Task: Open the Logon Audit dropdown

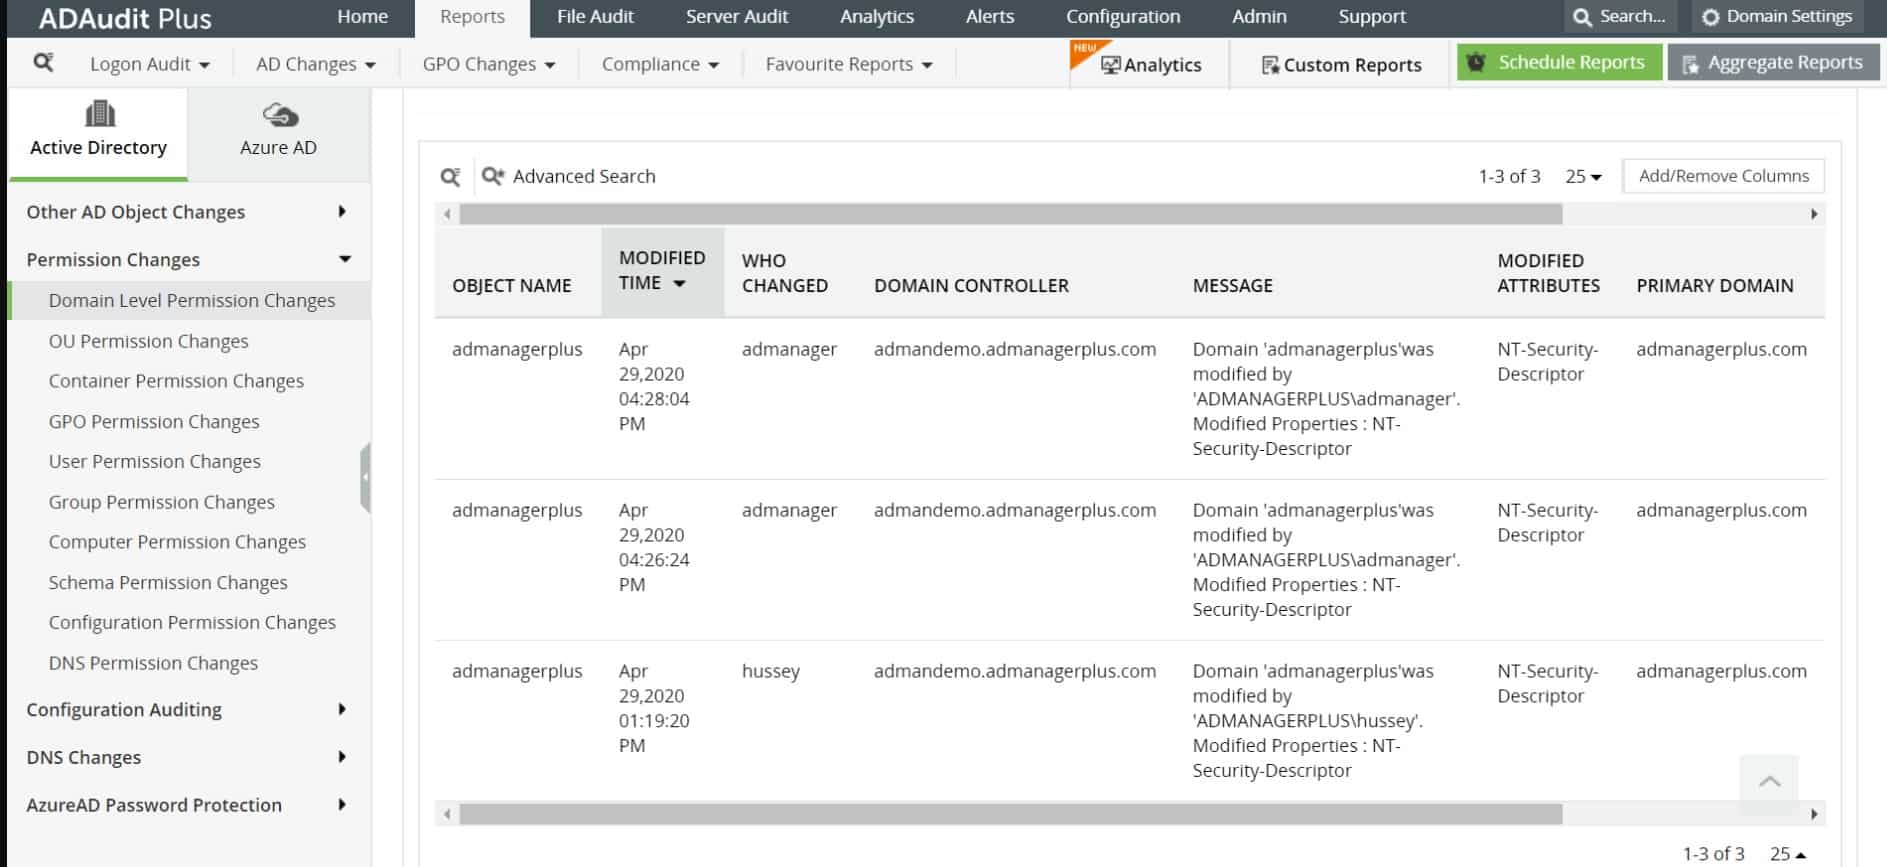Action: (x=150, y=64)
